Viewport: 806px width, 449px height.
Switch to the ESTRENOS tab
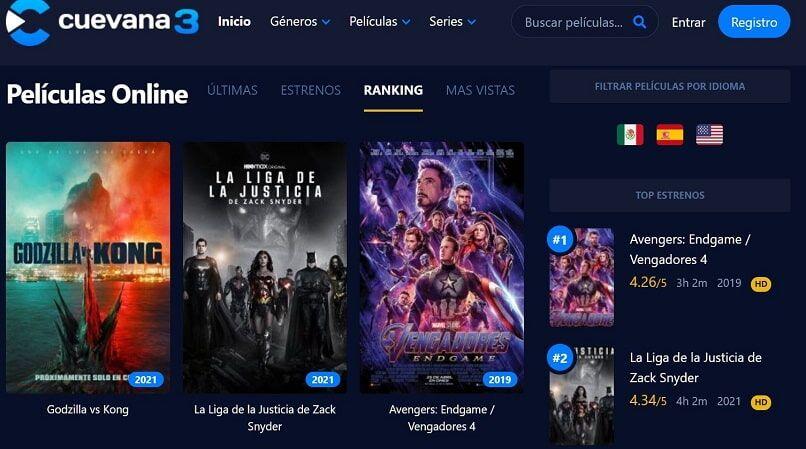(310, 91)
